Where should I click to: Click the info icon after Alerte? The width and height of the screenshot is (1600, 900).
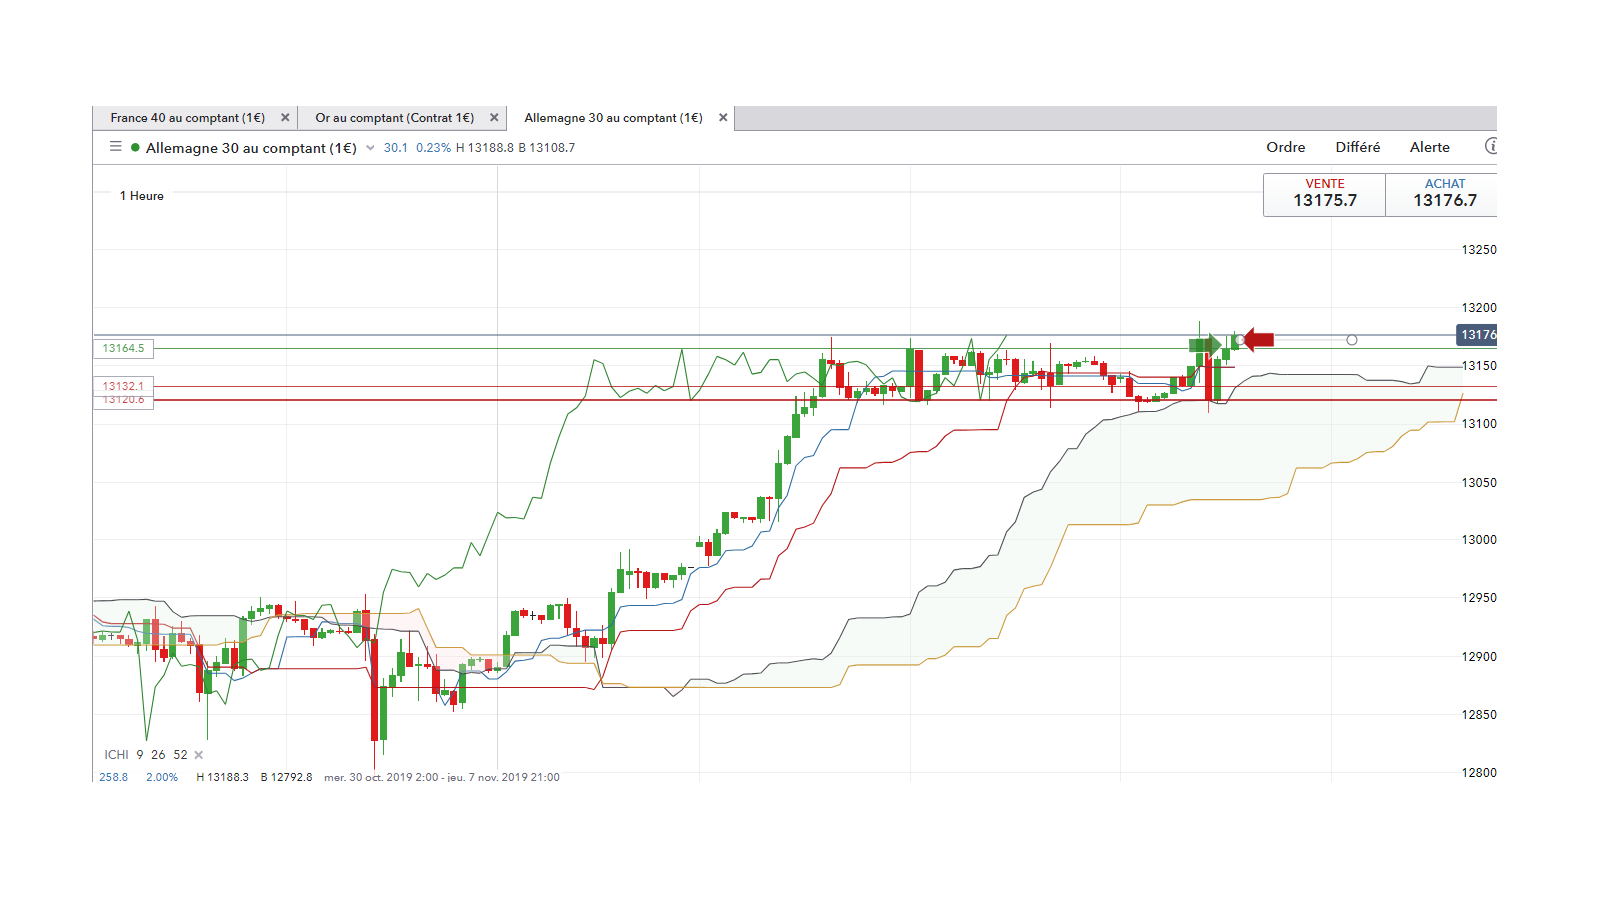[1491, 146]
